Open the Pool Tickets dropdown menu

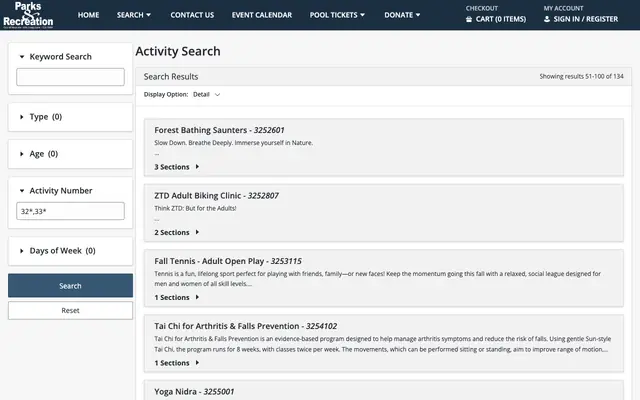tap(337, 15)
